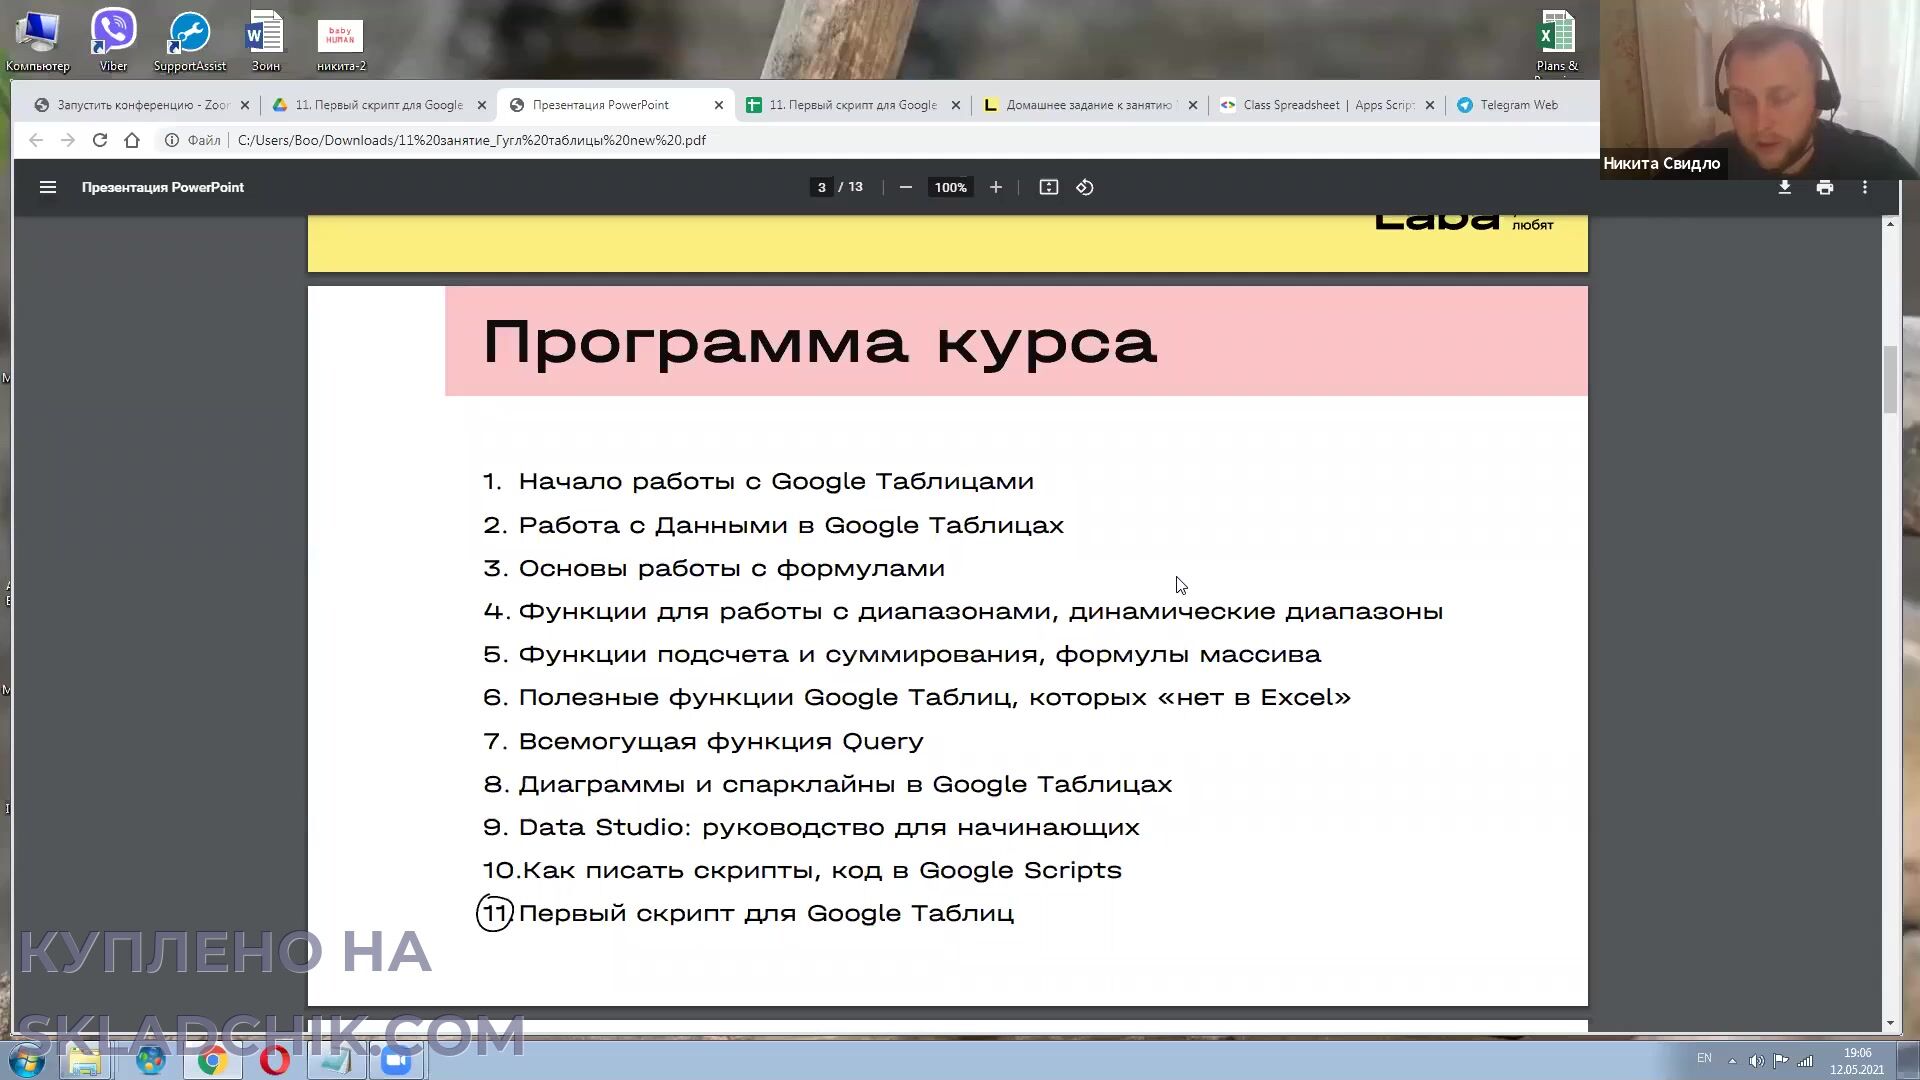Click the page number field showing 3
1920x1080 pixels.
coord(821,187)
